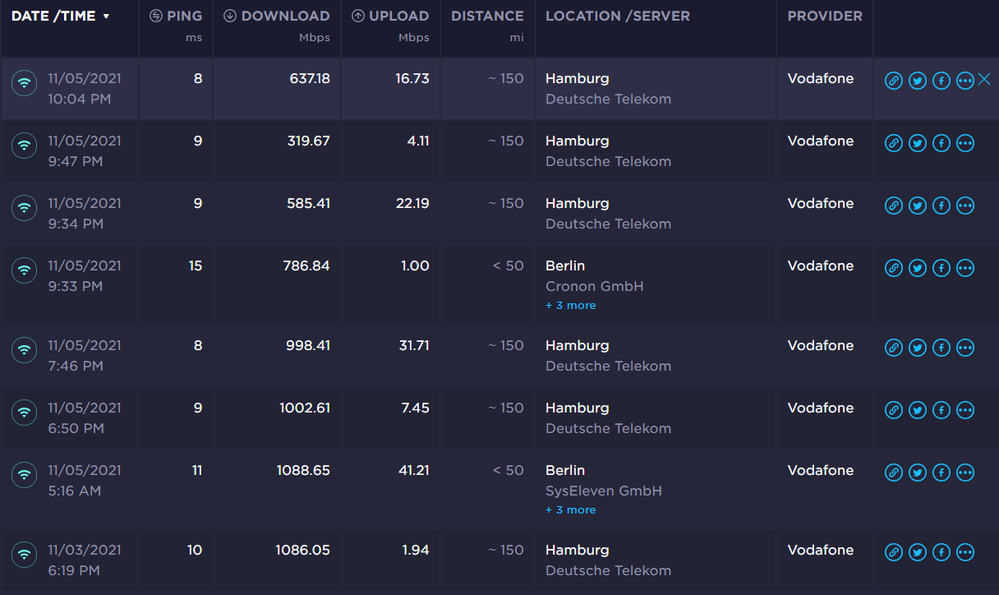Click SysEleven GmbH server name
999x595 pixels.
point(603,491)
